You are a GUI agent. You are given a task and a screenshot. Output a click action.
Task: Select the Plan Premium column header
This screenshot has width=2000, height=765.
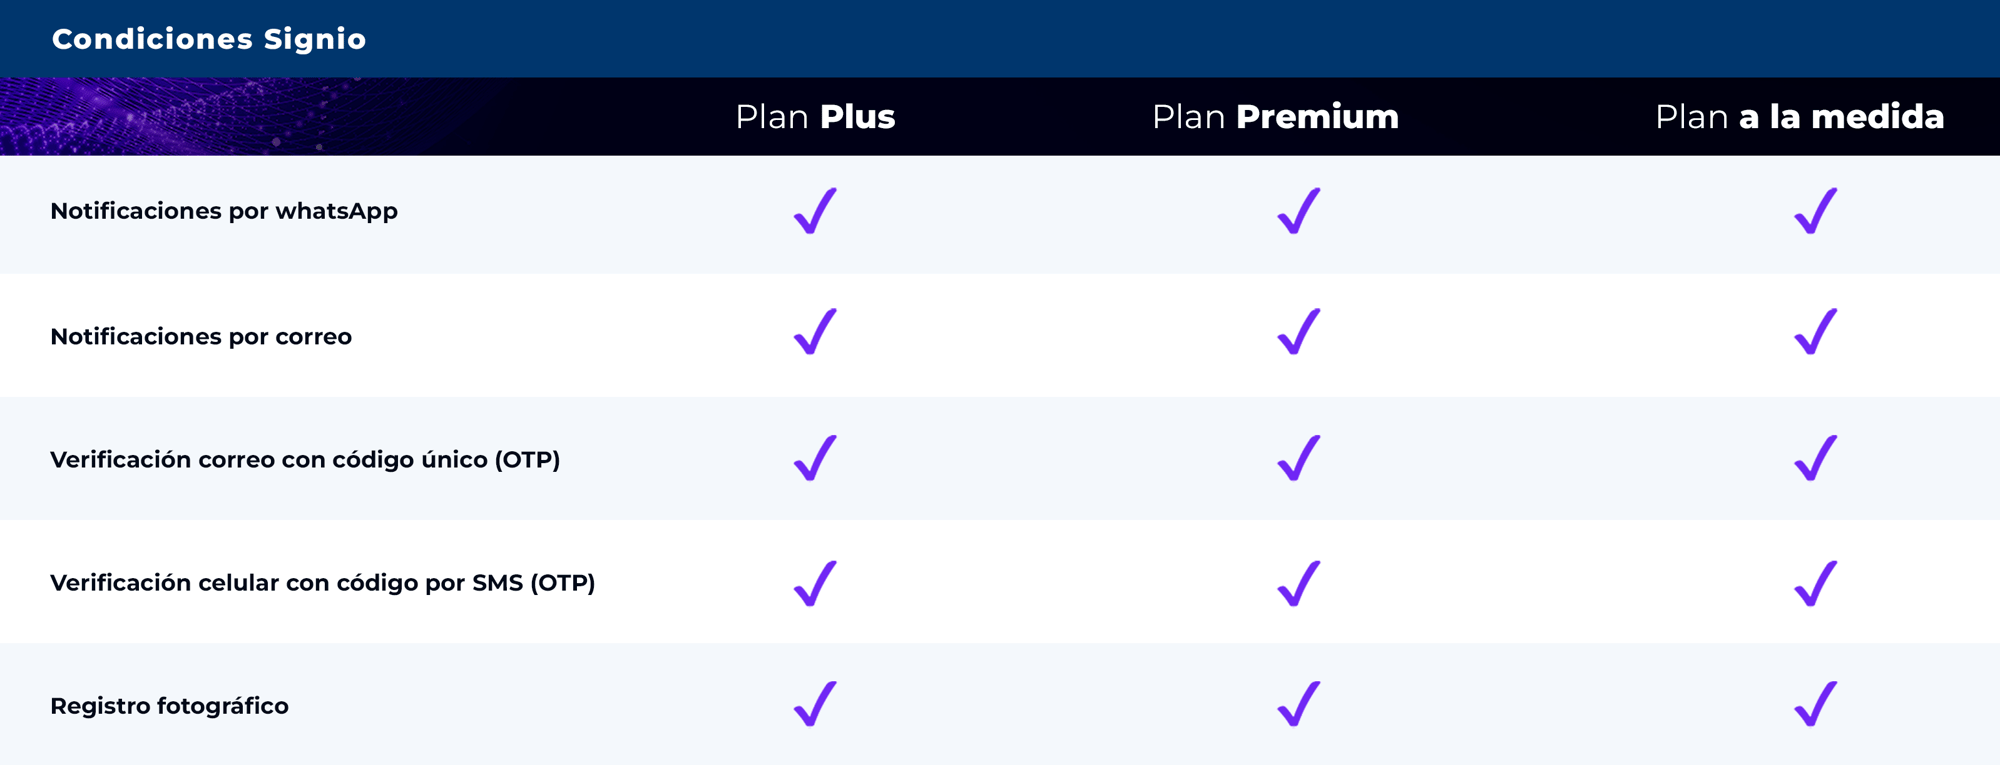point(1275,117)
